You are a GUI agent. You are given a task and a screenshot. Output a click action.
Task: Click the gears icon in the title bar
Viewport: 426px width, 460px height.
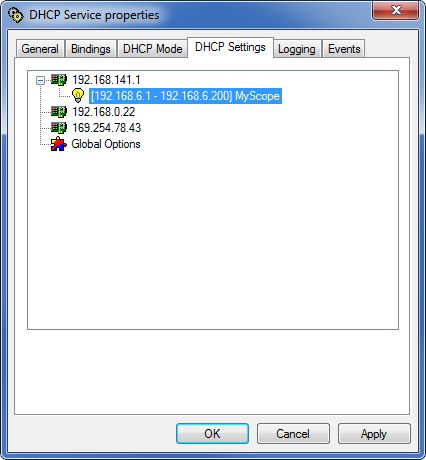16,15
